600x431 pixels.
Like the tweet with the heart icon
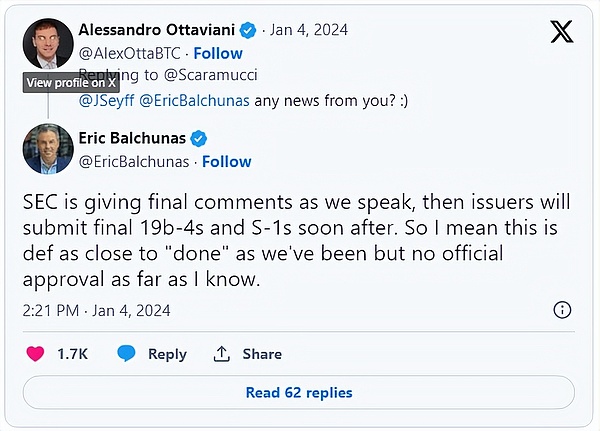click(x=35, y=353)
